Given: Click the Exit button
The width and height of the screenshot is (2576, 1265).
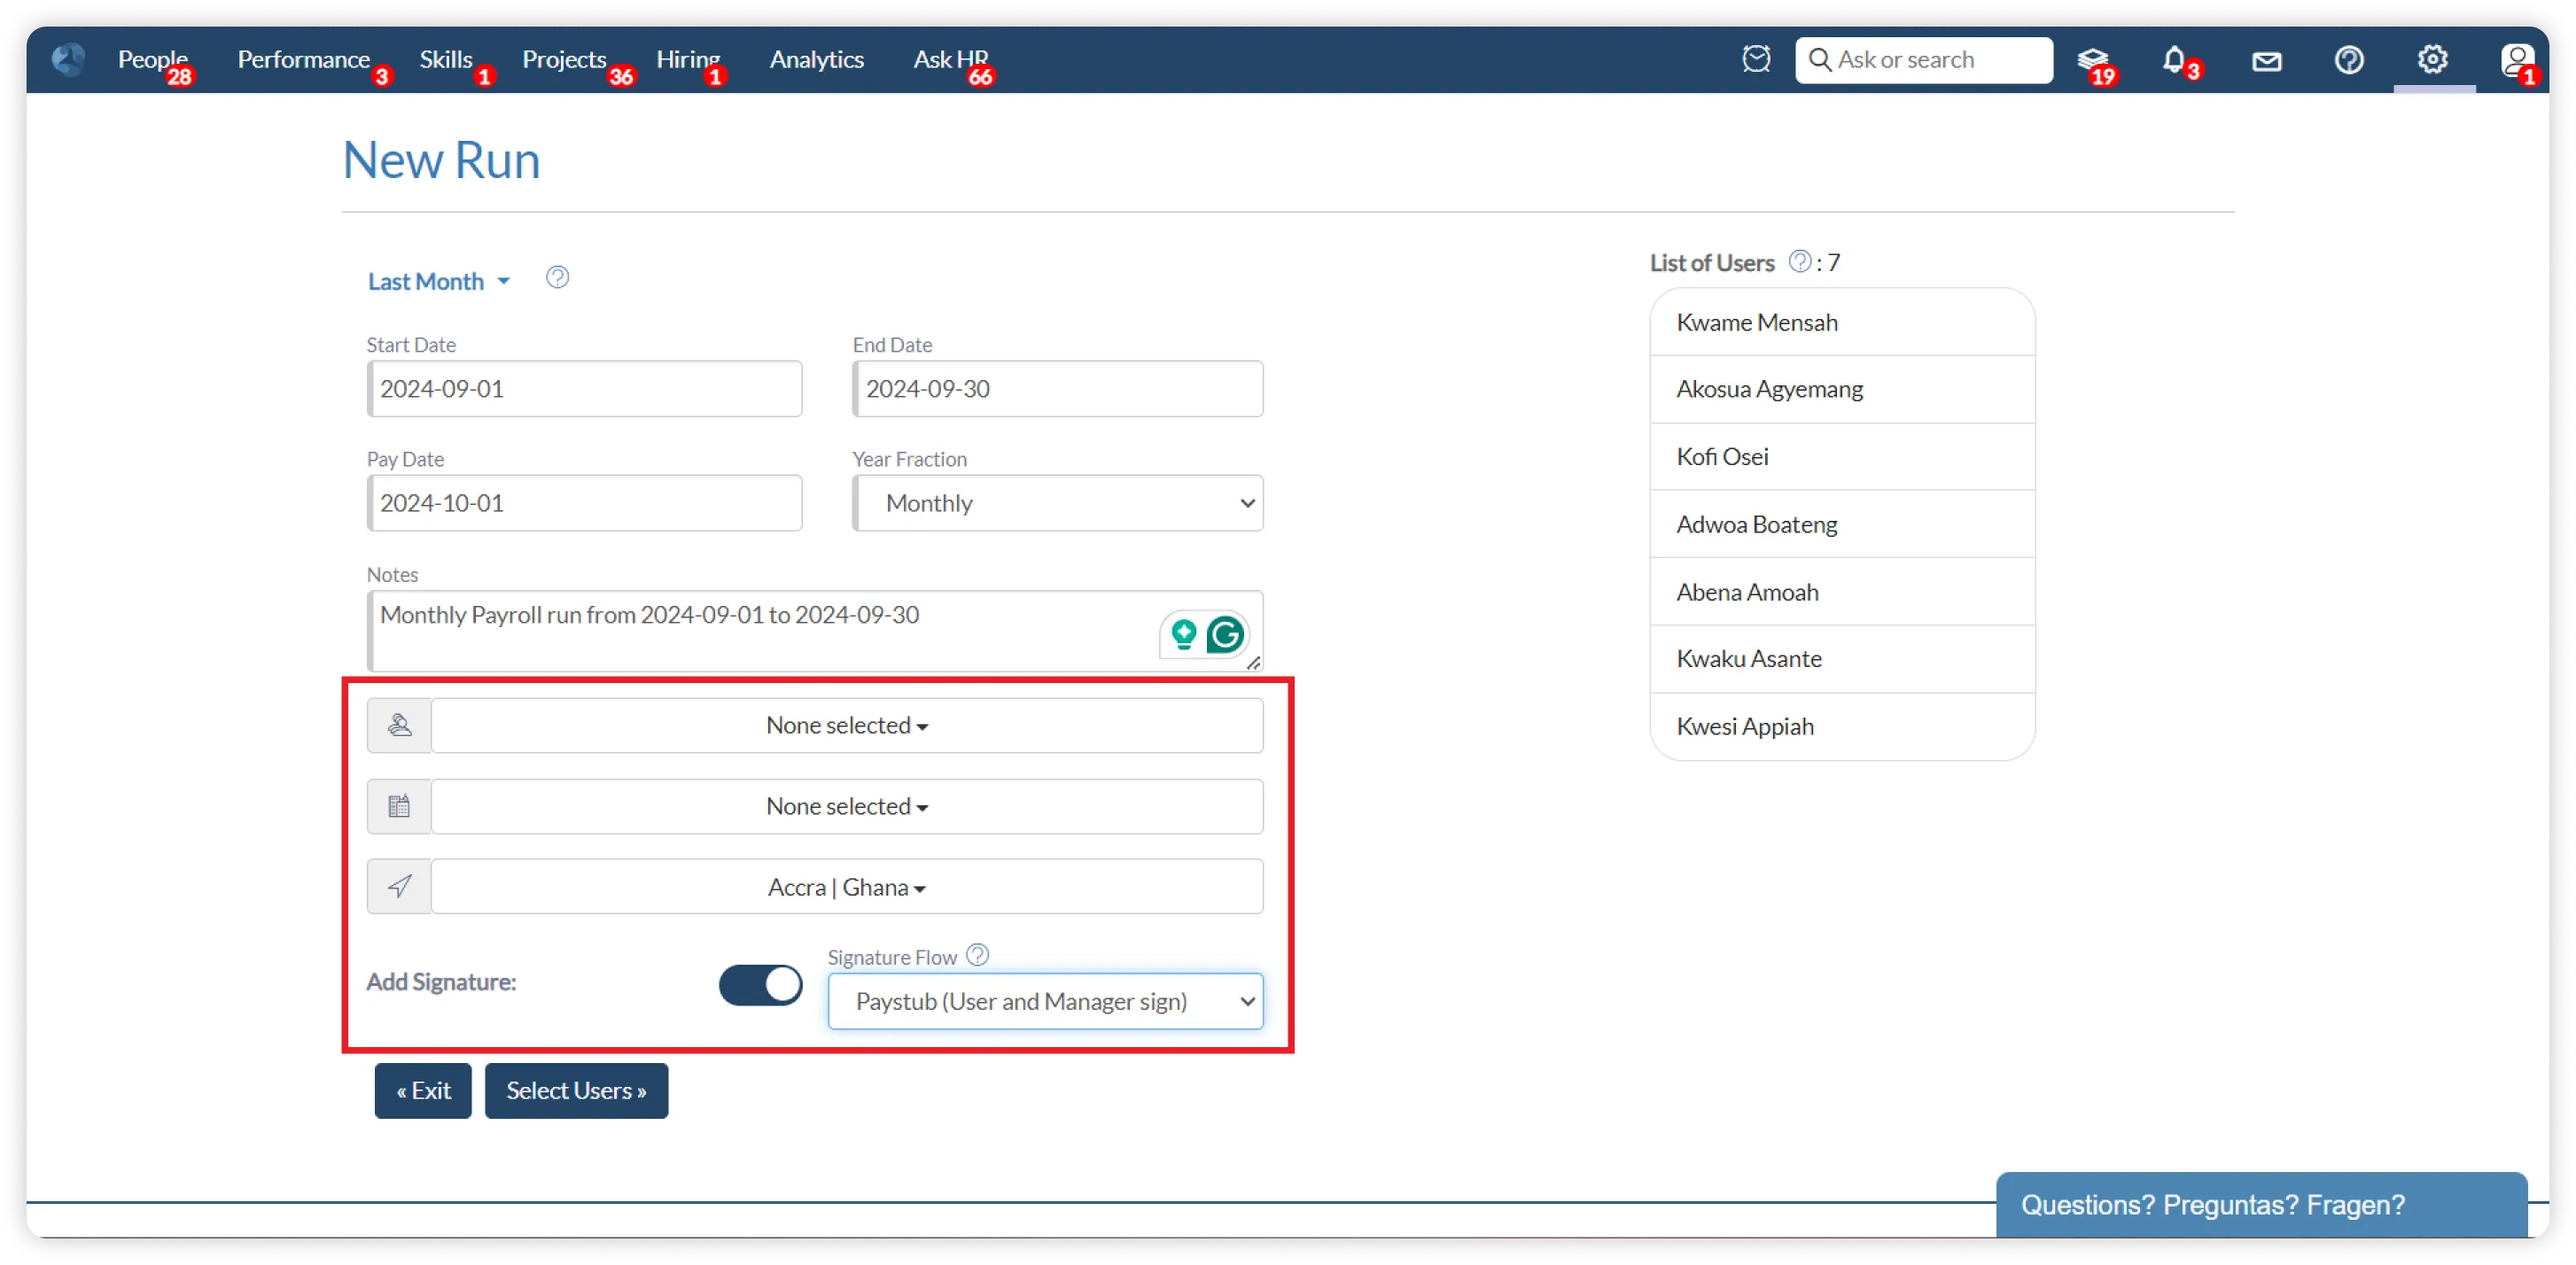Looking at the screenshot, I should pos(423,1091).
